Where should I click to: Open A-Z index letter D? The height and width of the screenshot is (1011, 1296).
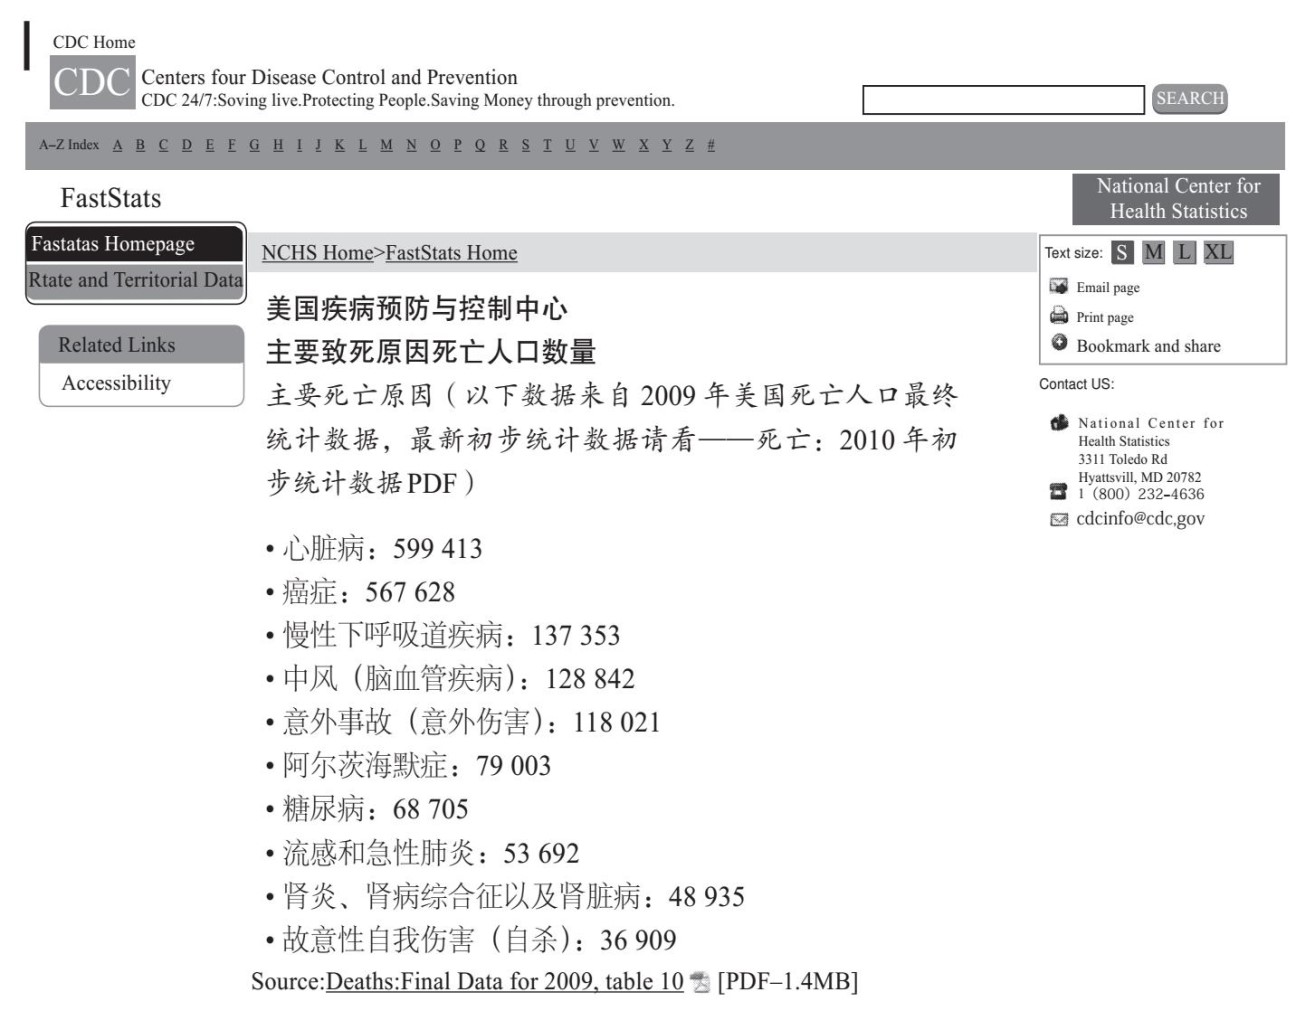tap(187, 145)
